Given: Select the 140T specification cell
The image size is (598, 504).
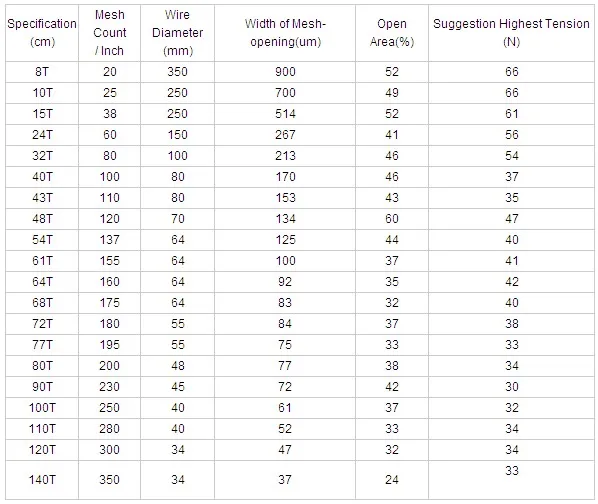Looking at the screenshot, I should [42, 480].
